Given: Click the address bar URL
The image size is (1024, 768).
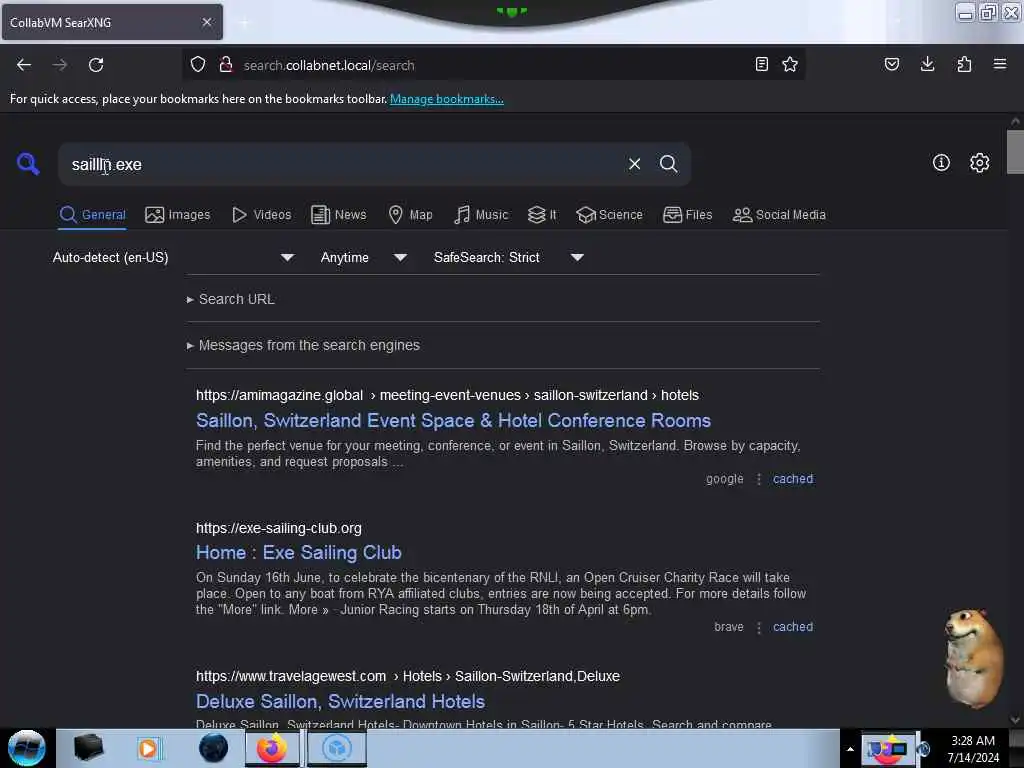Looking at the screenshot, I should [328, 65].
